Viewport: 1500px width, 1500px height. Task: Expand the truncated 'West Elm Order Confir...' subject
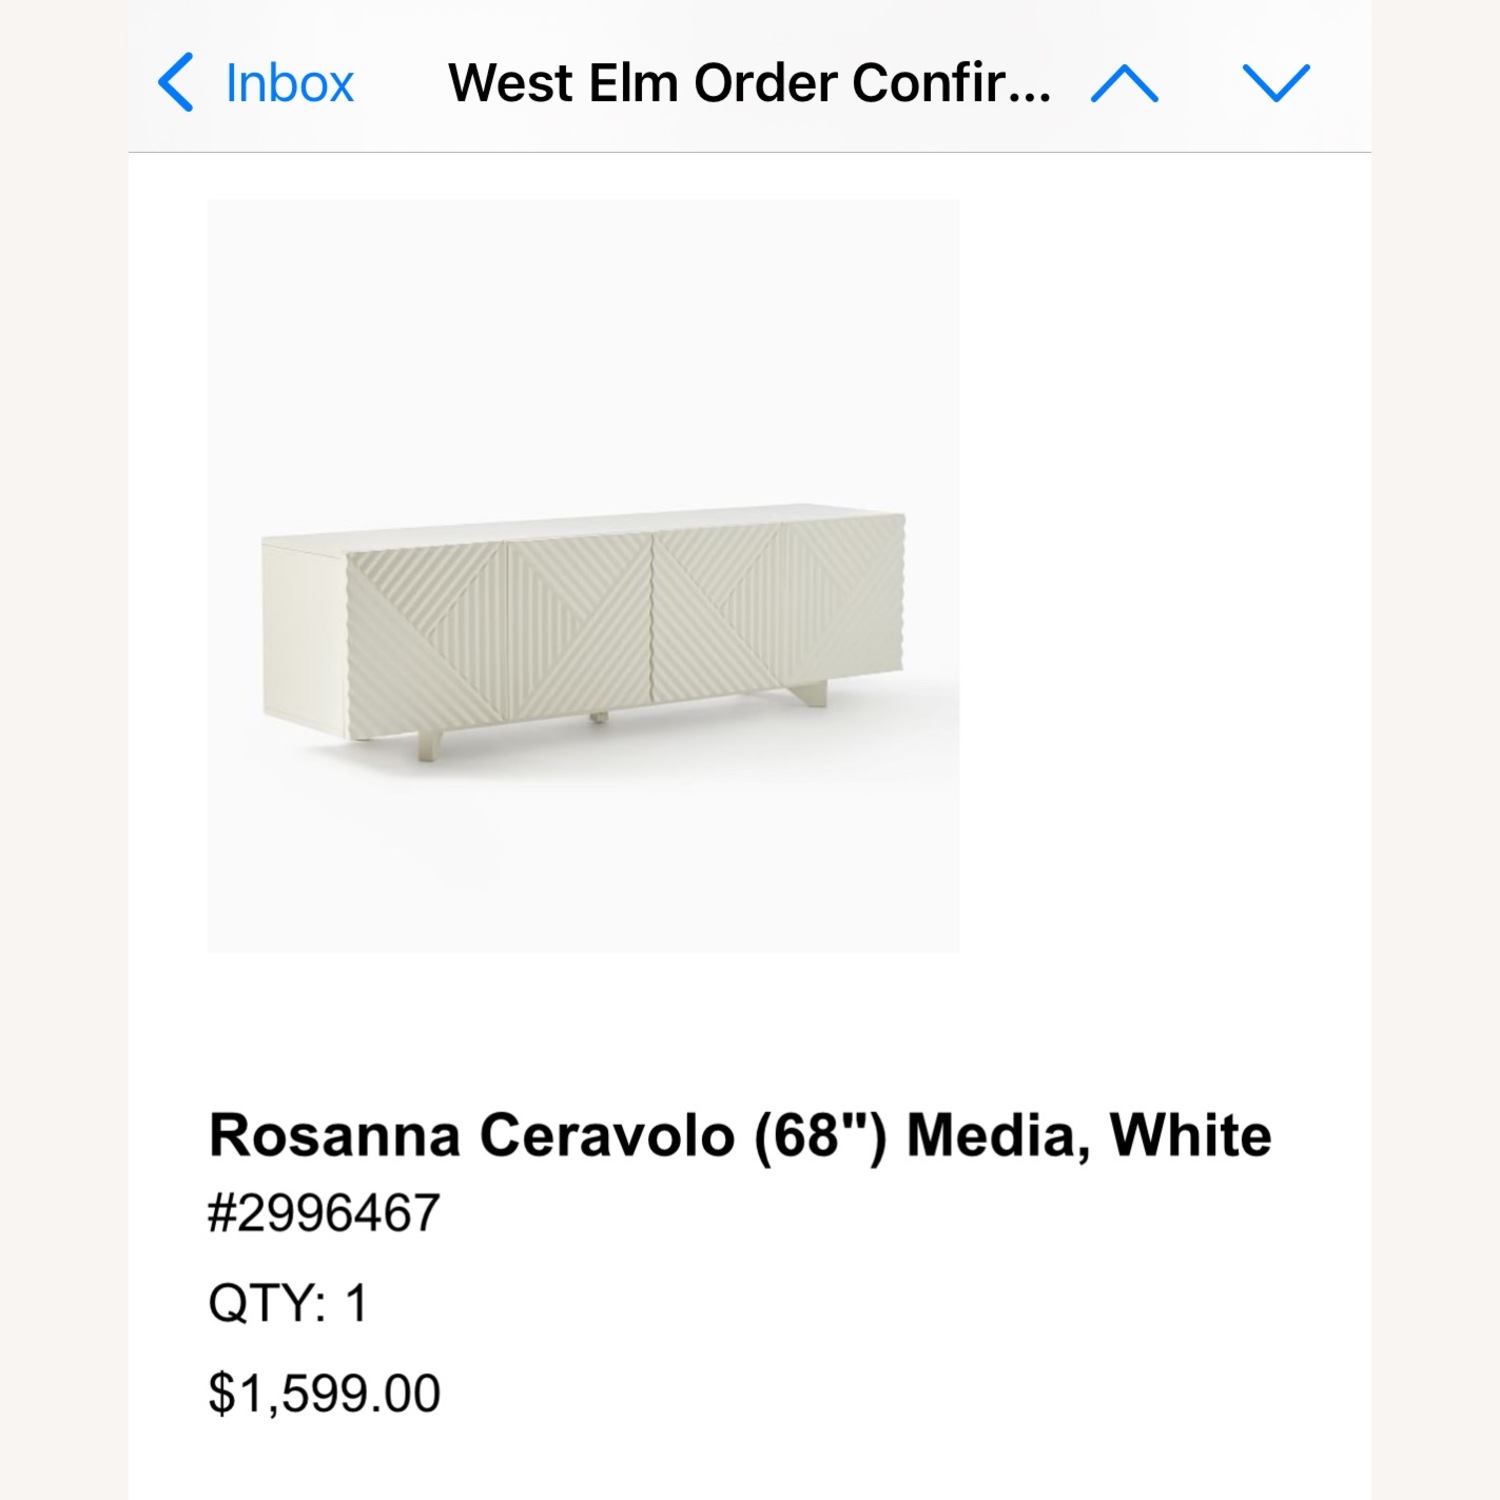(x=748, y=82)
